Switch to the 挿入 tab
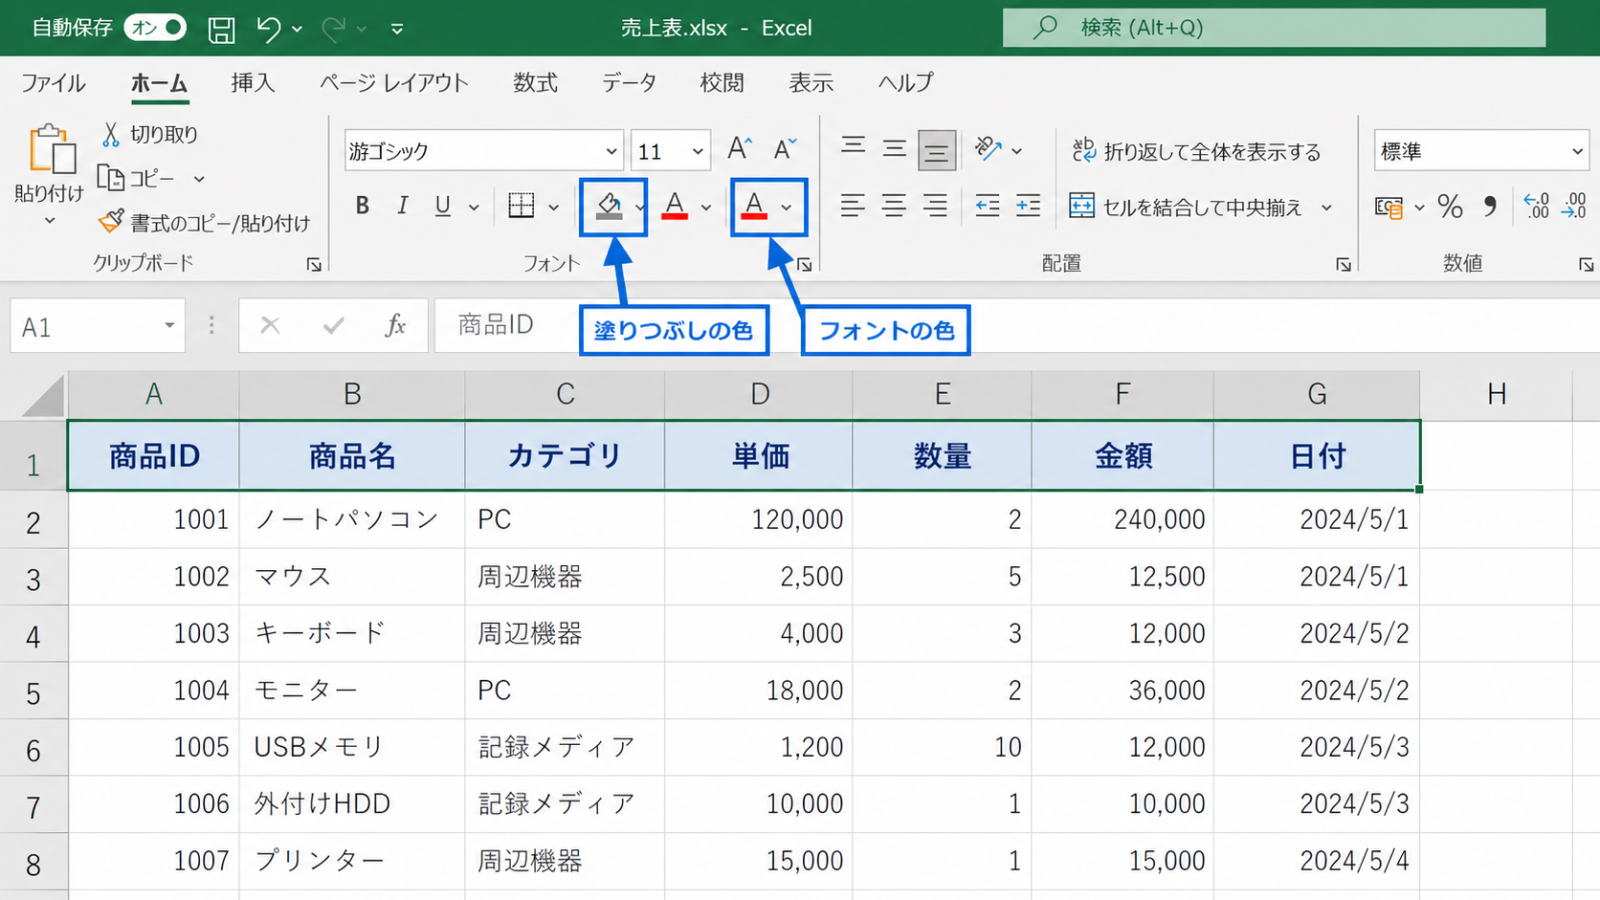The image size is (1600, 900). click(x=252, y=83)
